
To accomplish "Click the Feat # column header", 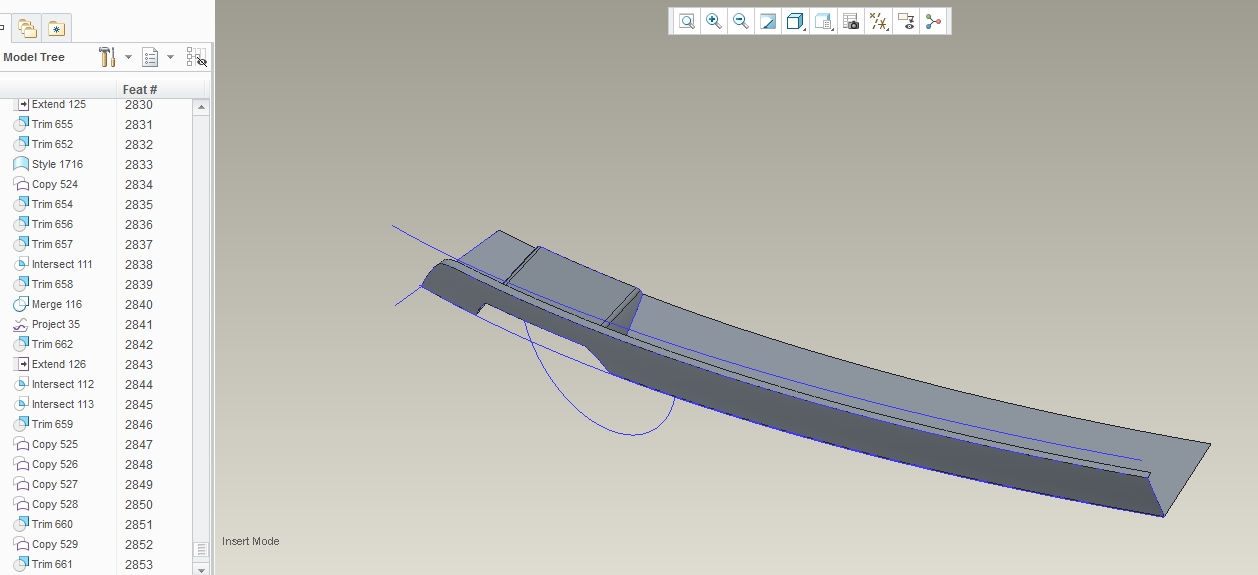I will (x=140, y=89).
